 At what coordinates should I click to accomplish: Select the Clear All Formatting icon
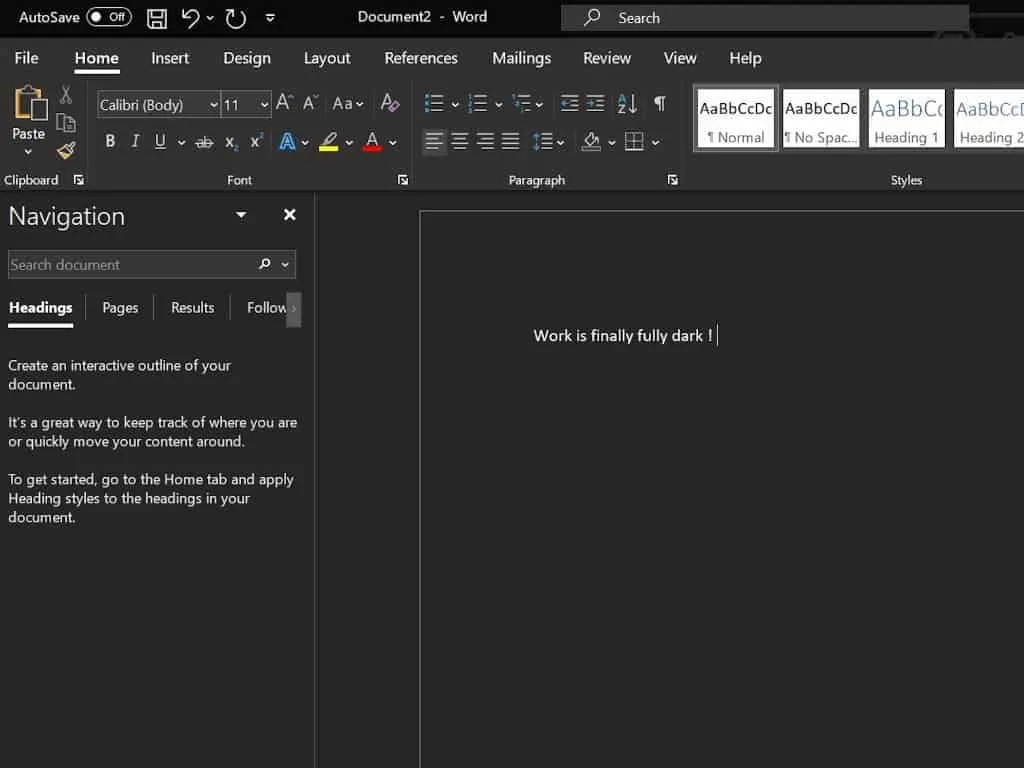tap(390, 103)
